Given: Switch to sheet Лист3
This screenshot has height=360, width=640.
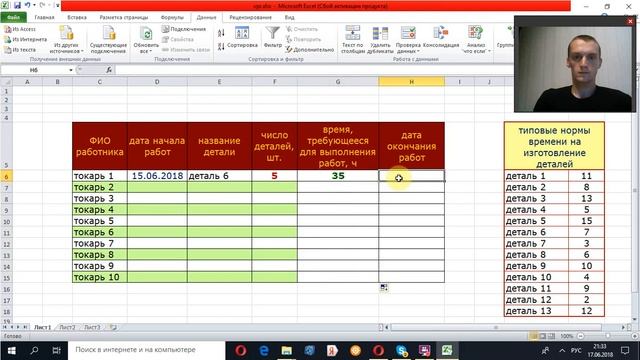Looking at the screenshot, I should click(x=92, y=327).
